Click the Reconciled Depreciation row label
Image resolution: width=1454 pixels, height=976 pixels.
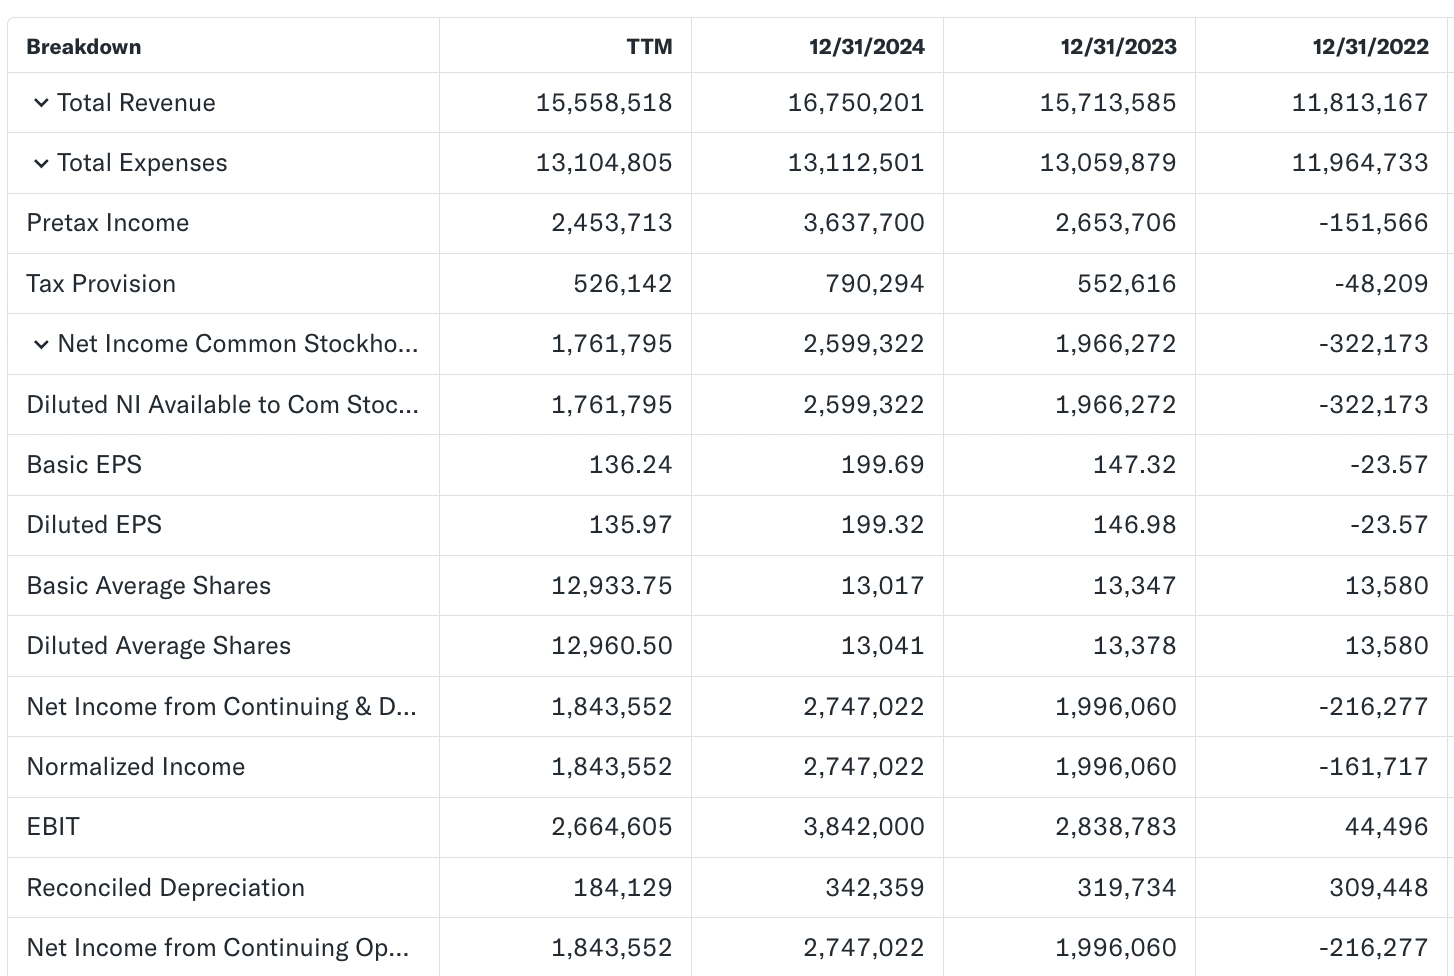[x=166, y=888]
